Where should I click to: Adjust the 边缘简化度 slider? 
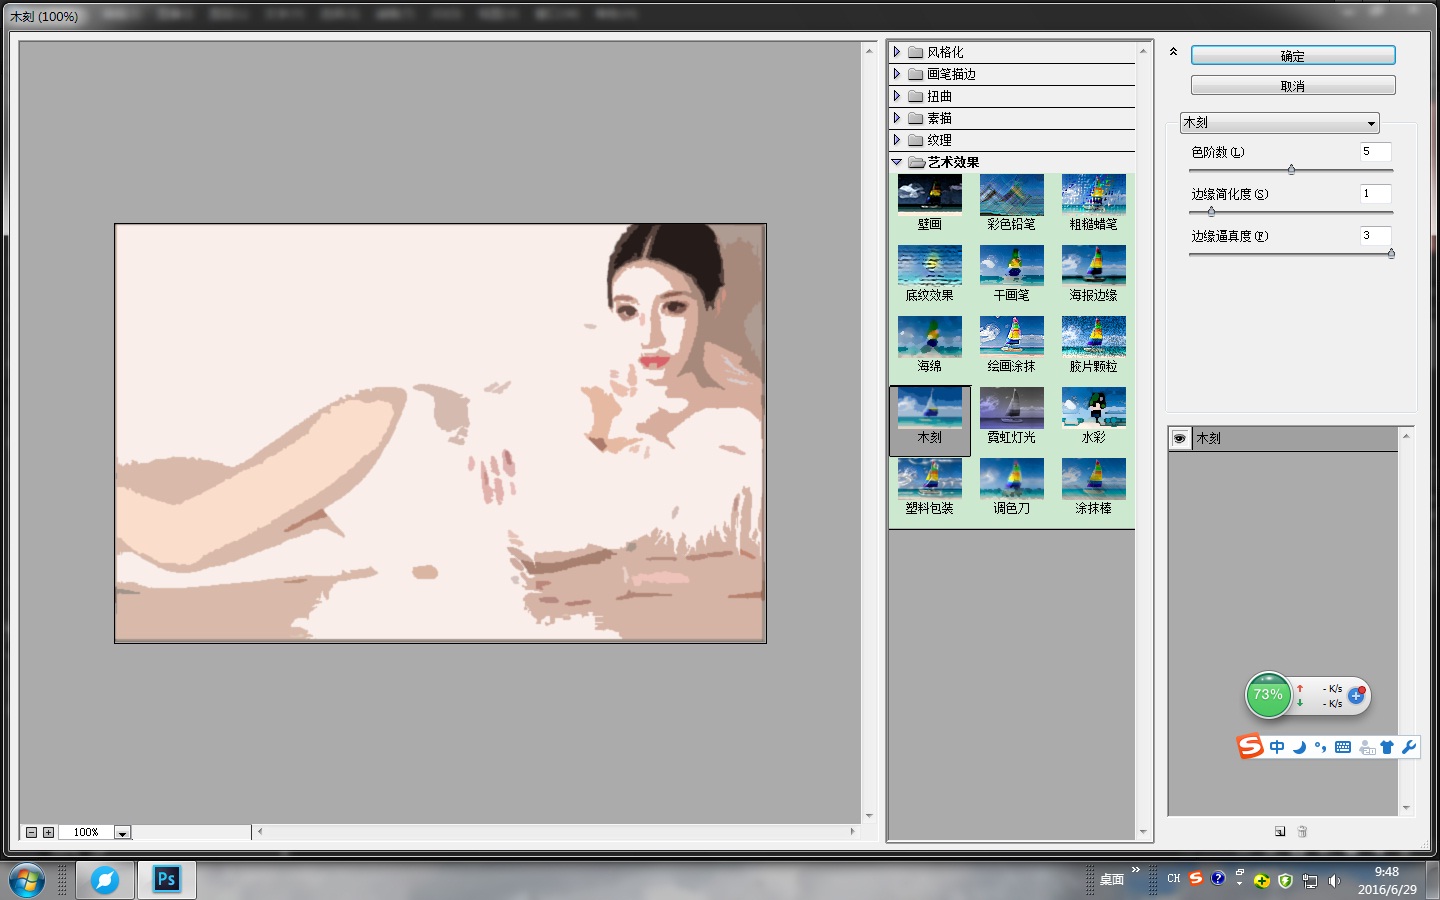[x=1211, y=212]
